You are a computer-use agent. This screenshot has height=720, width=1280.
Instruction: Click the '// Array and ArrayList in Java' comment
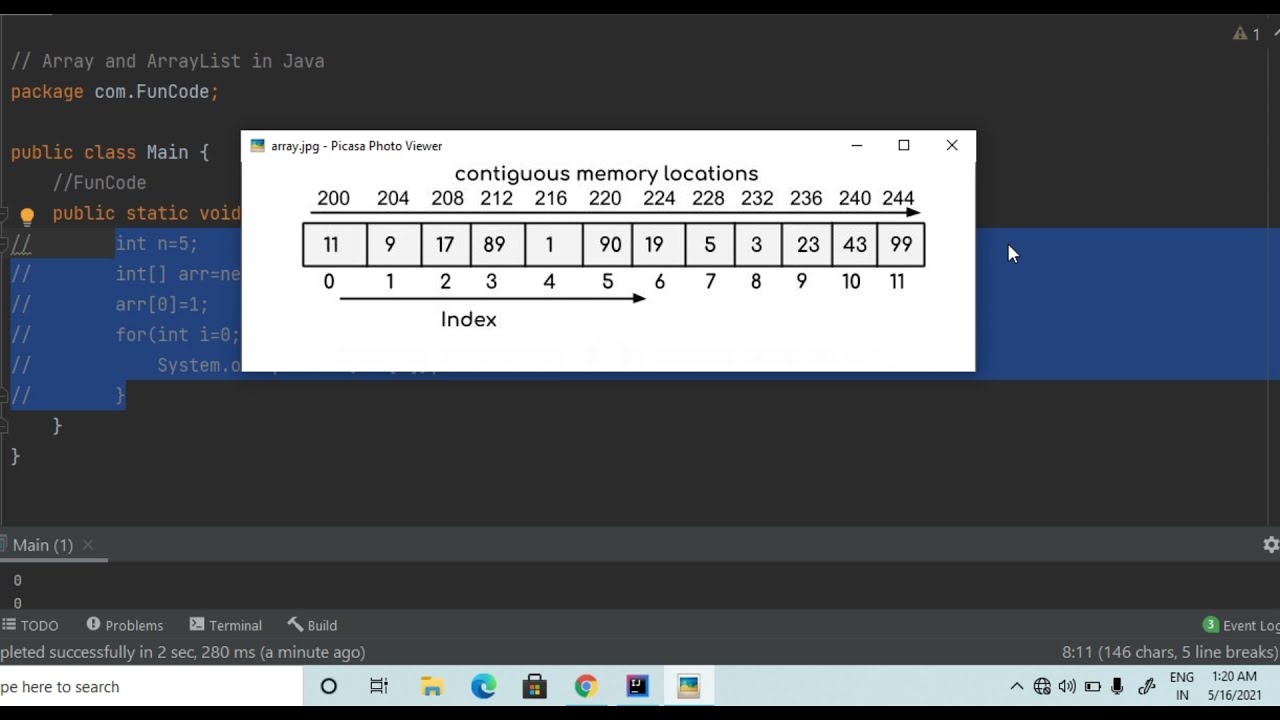pyautogui.click(x=167, y=61)
